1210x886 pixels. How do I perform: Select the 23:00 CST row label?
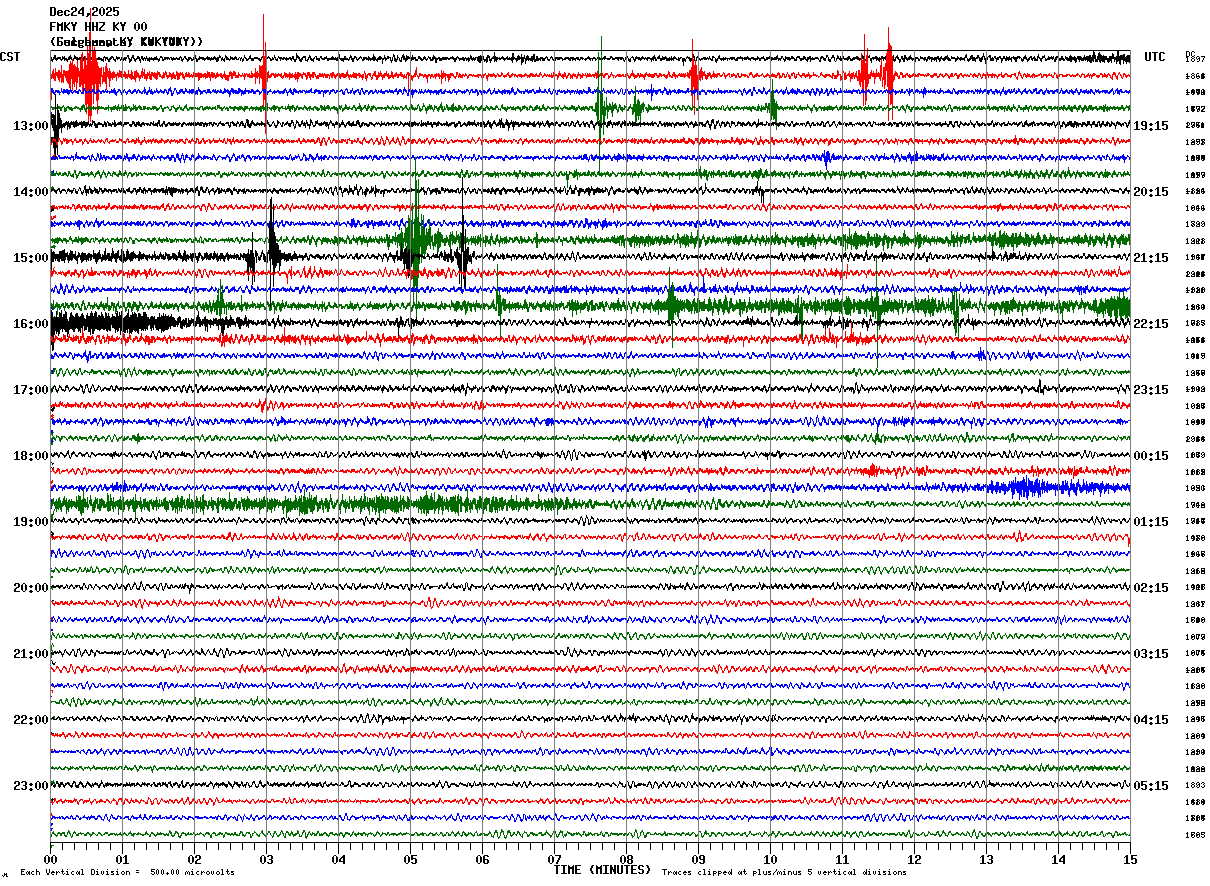31,786
